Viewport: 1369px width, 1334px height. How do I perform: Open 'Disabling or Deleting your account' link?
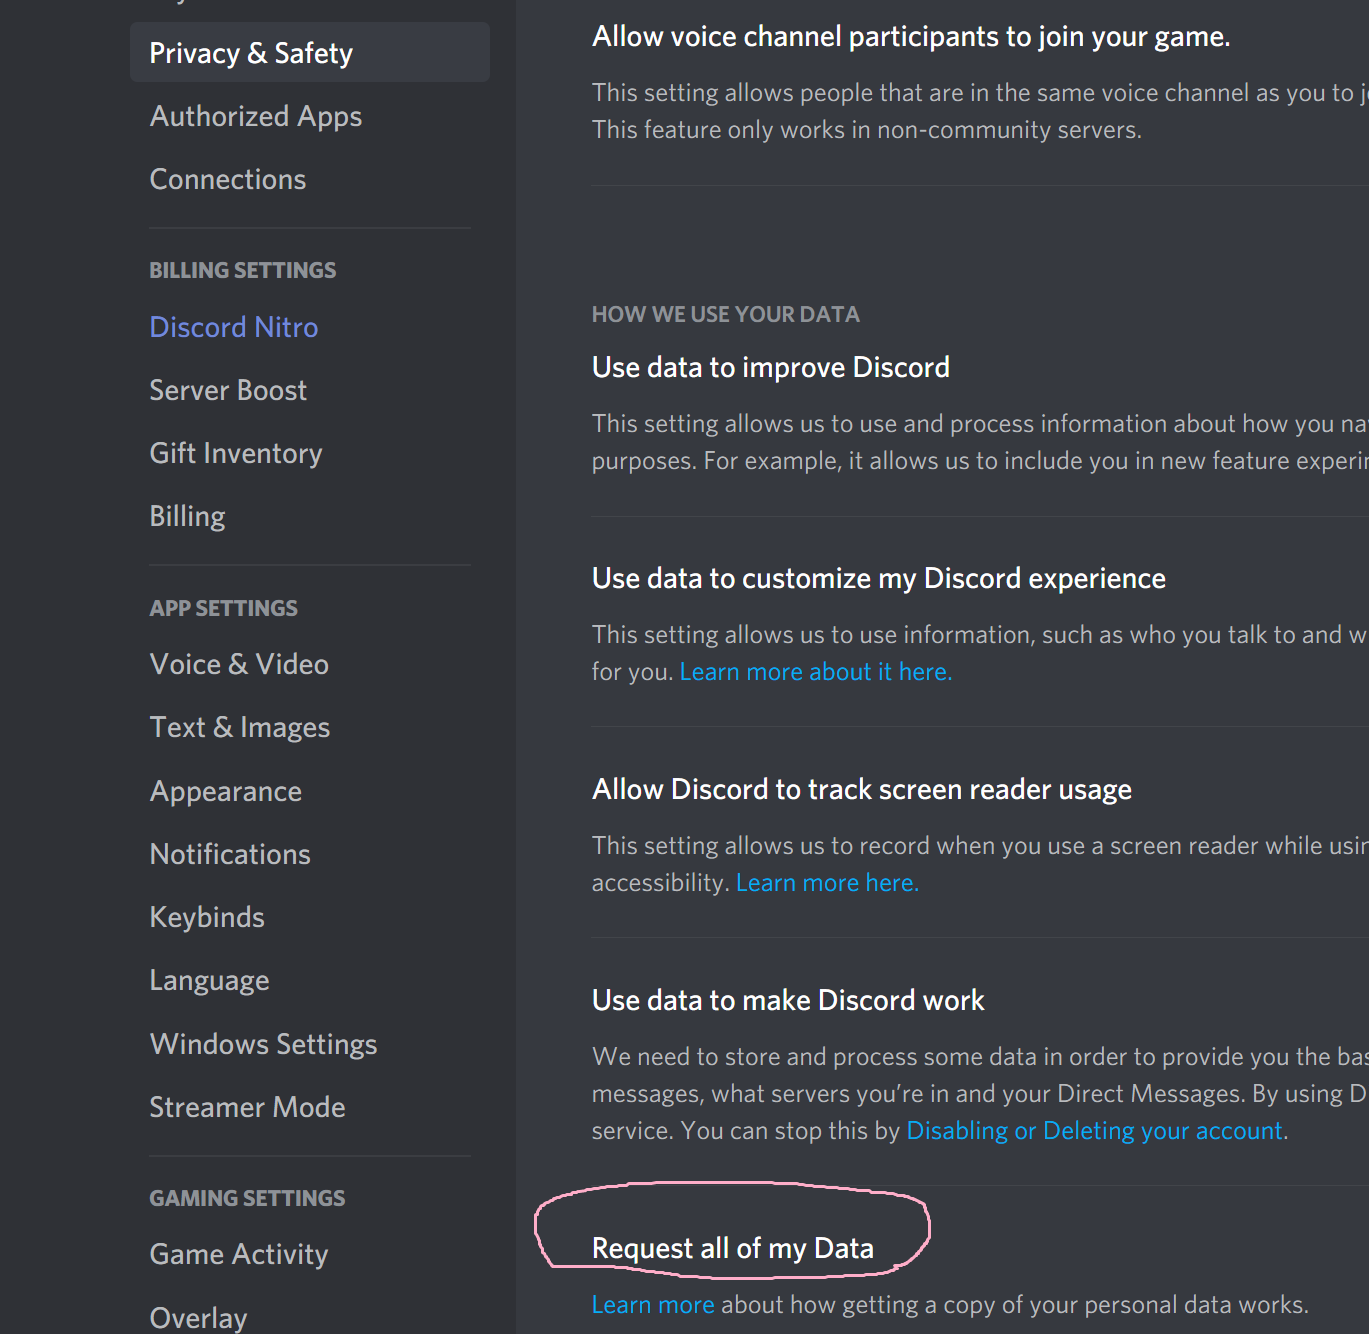coord(1094,1131)
